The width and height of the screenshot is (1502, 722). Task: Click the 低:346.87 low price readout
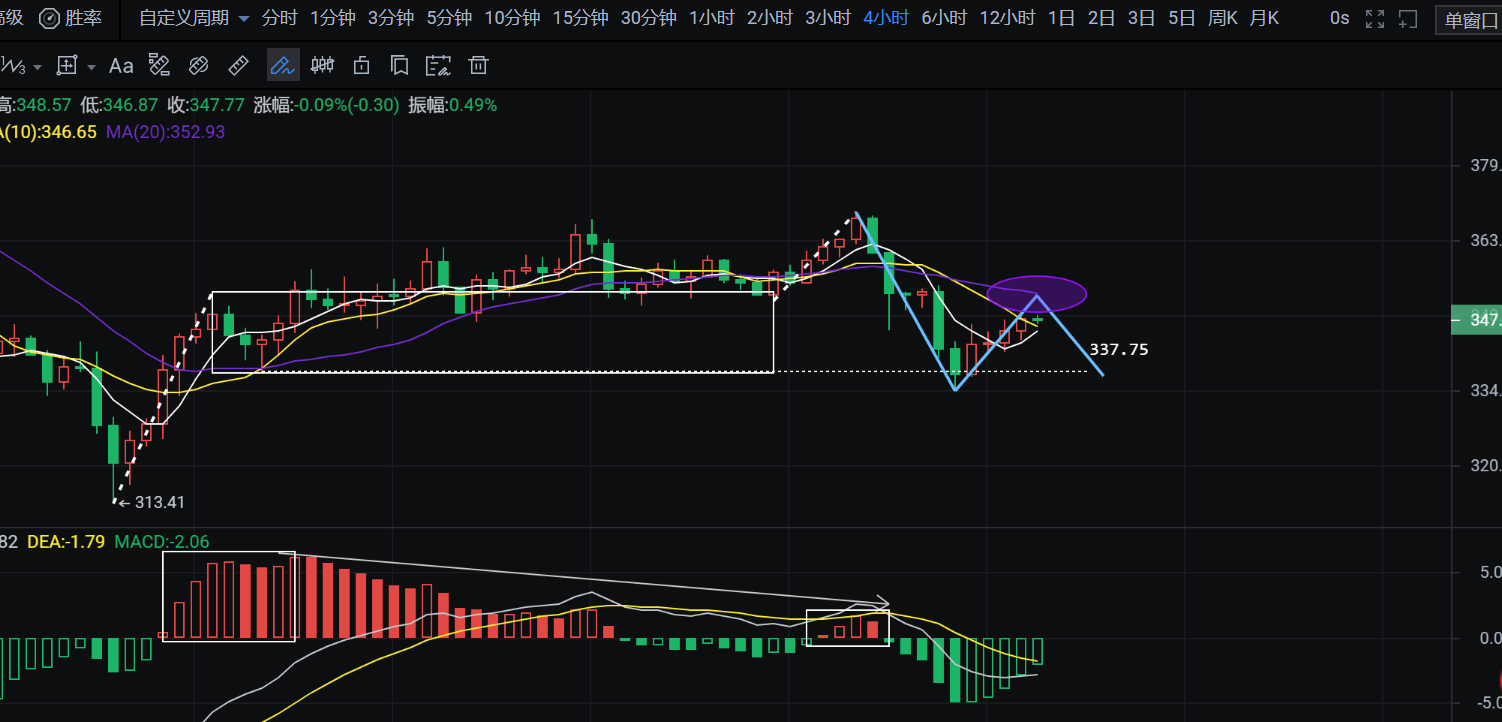click(x=119, y=105)
